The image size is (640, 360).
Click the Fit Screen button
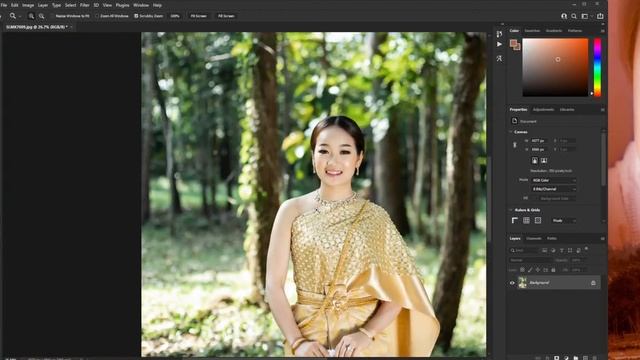click(x=198, y=16)
